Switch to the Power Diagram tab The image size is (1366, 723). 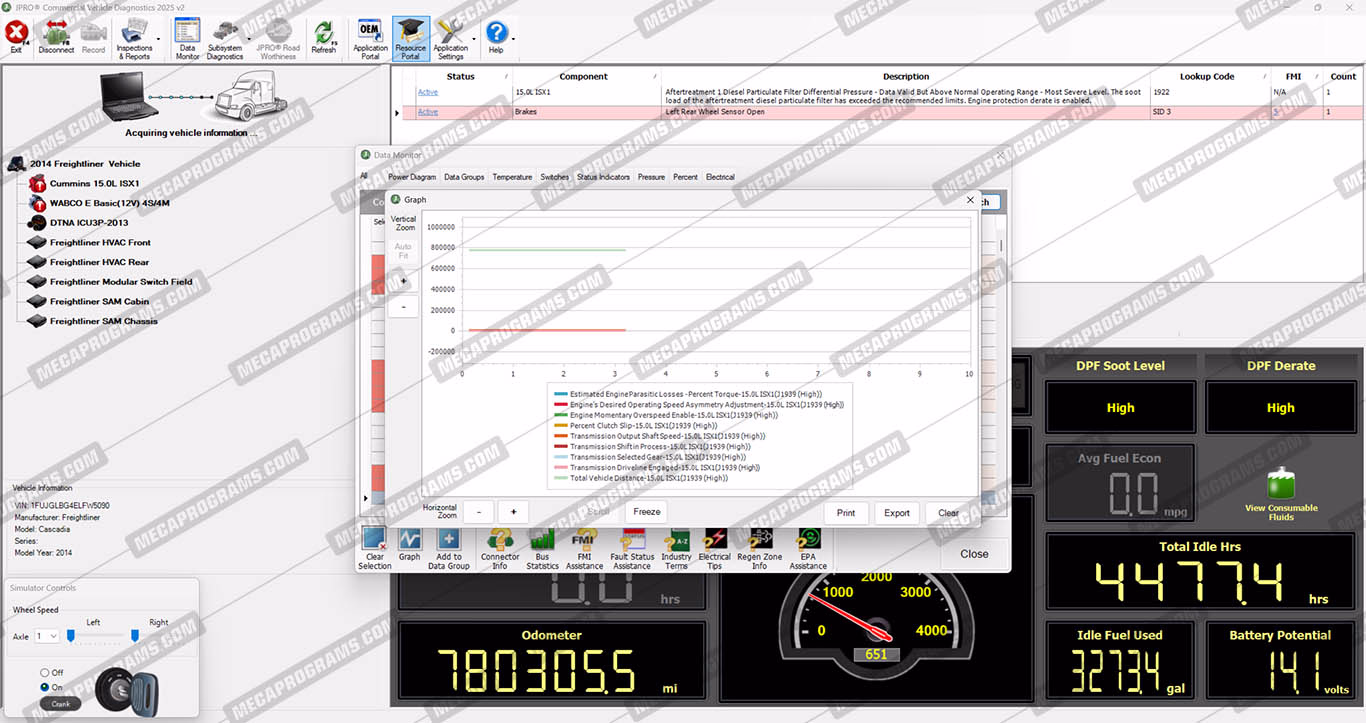tap(412, 177)
